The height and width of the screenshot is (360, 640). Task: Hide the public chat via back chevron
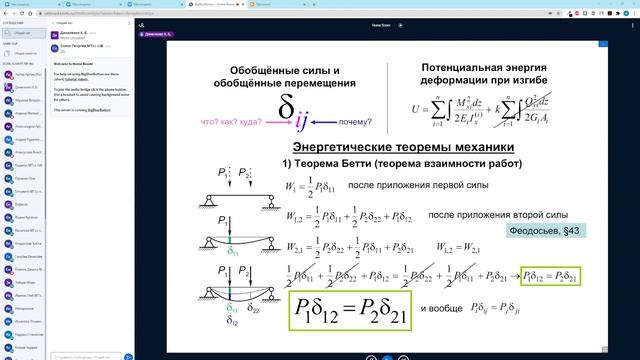click(53, 23)
